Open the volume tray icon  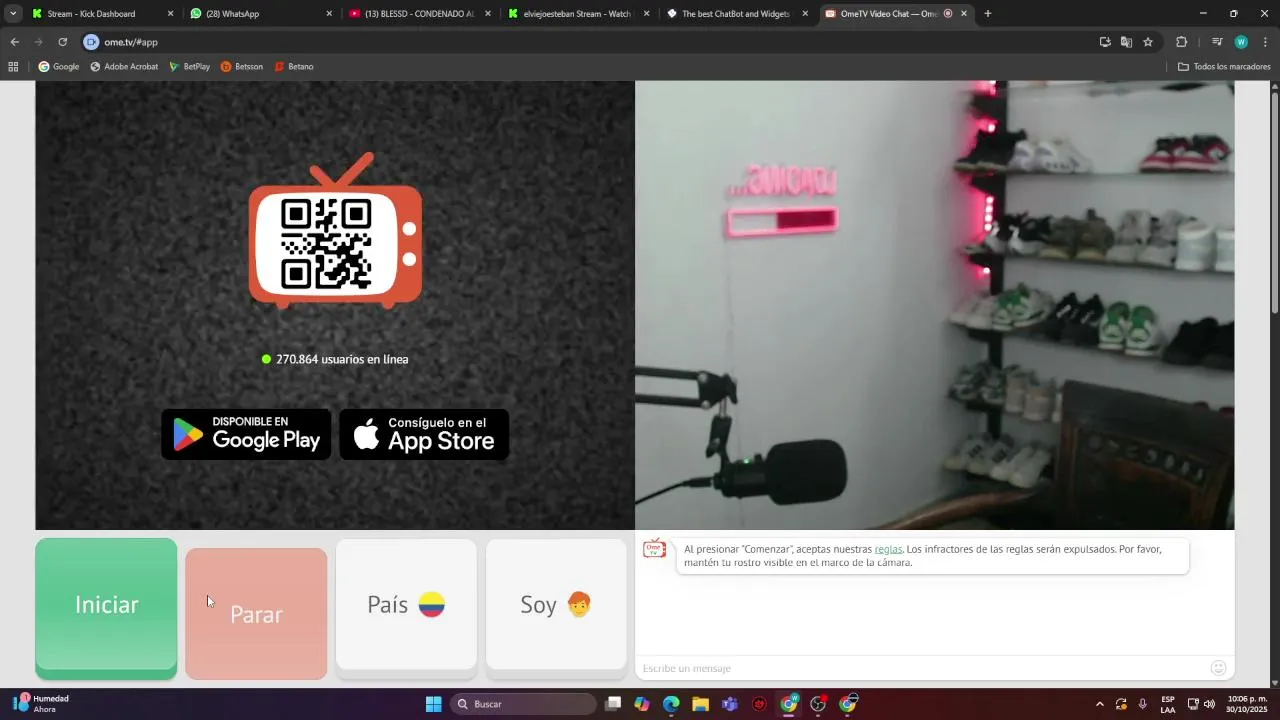[x=1209, y=704]
